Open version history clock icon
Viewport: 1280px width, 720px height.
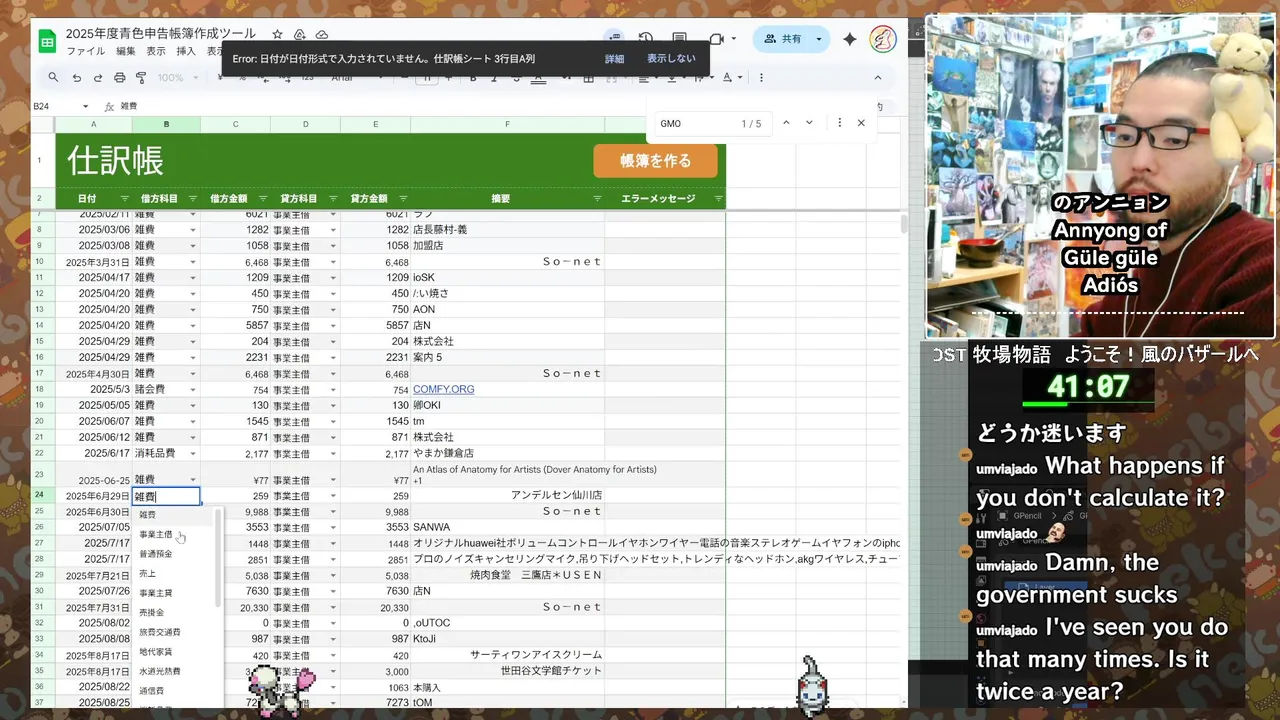[646, 39]
